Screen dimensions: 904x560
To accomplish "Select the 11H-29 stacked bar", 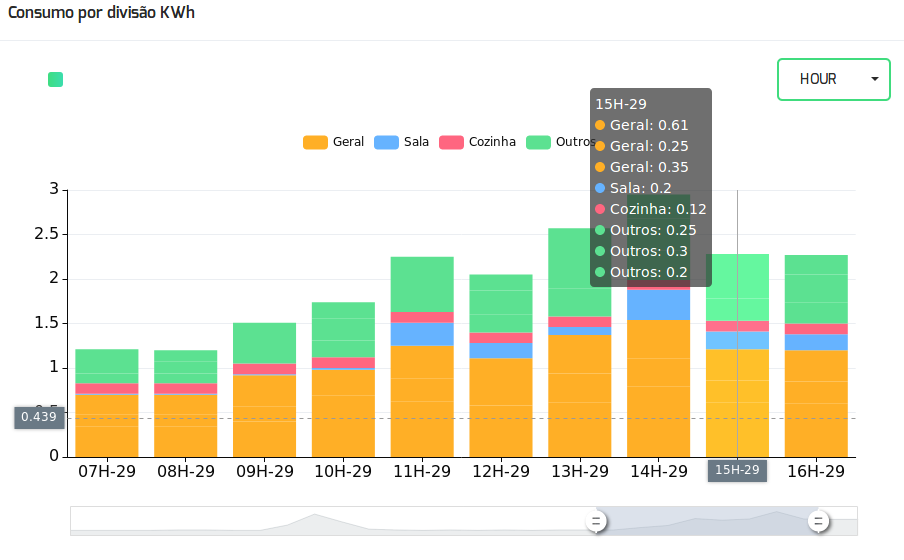I will (422, 357).
